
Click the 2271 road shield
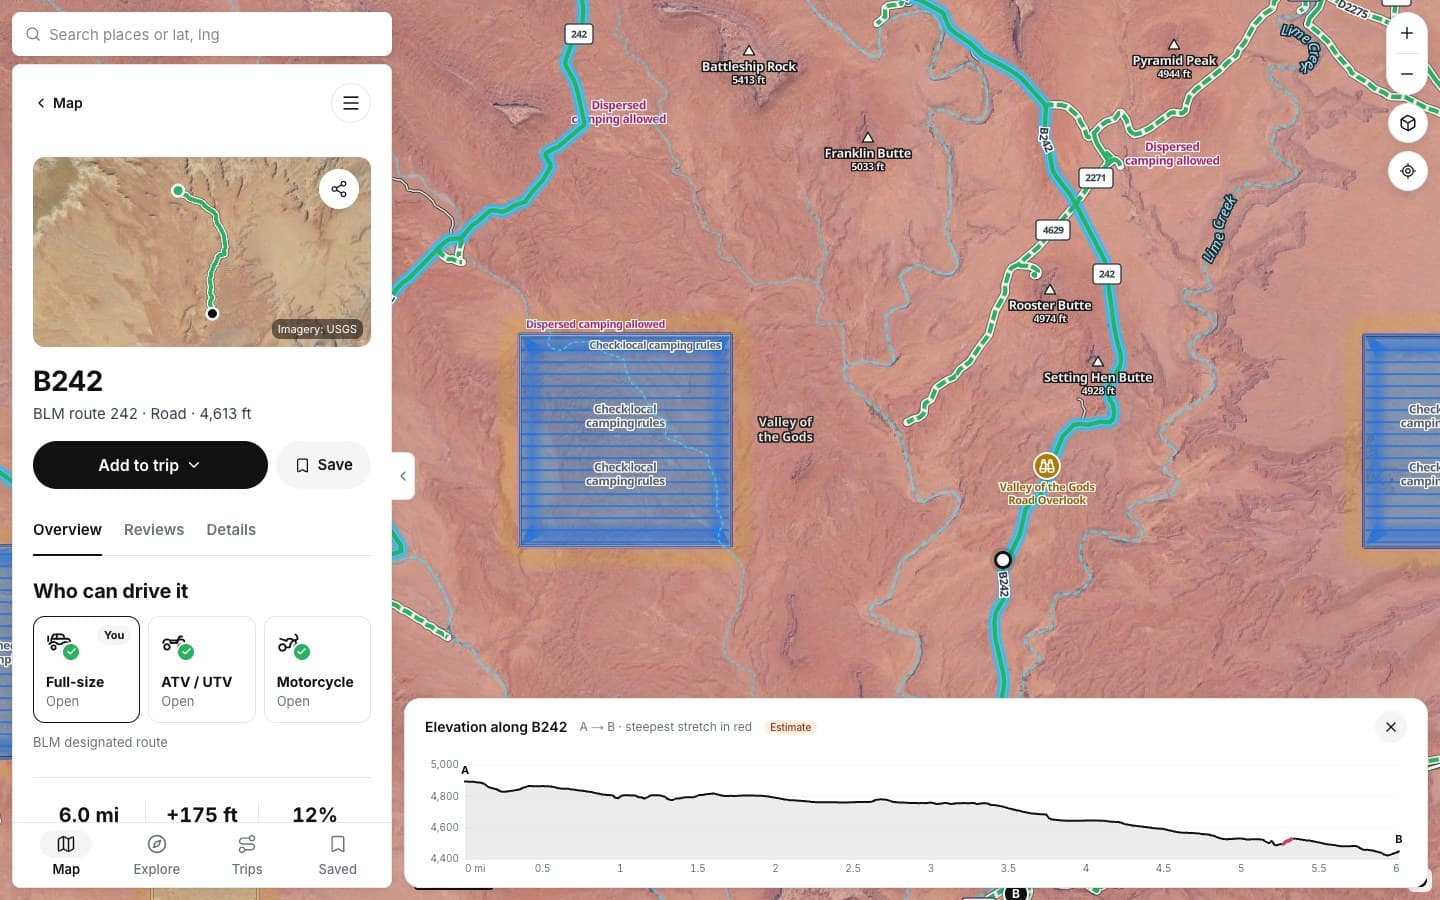coord(1096,178)
